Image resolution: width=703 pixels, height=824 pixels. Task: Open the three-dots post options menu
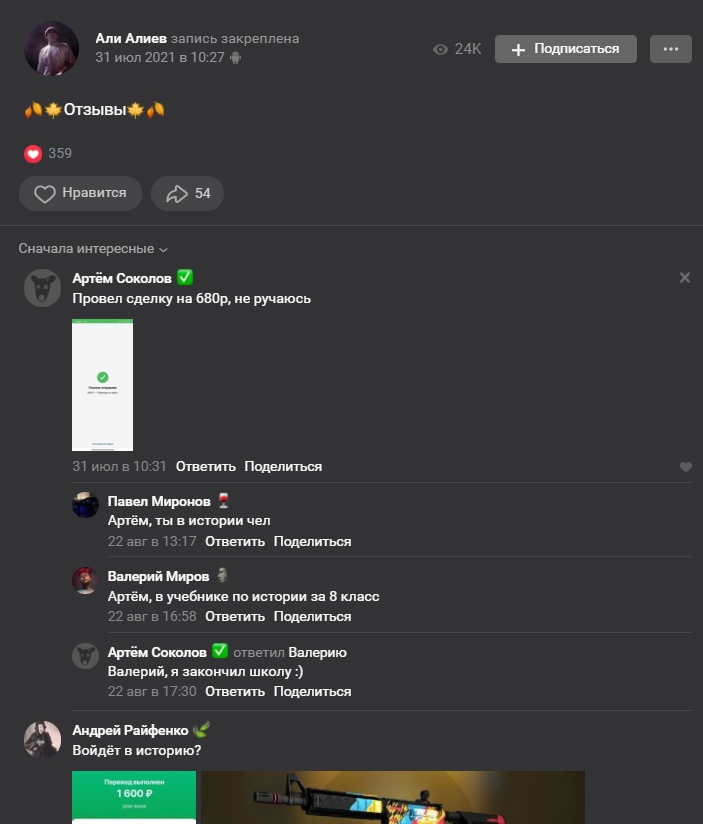670,49
